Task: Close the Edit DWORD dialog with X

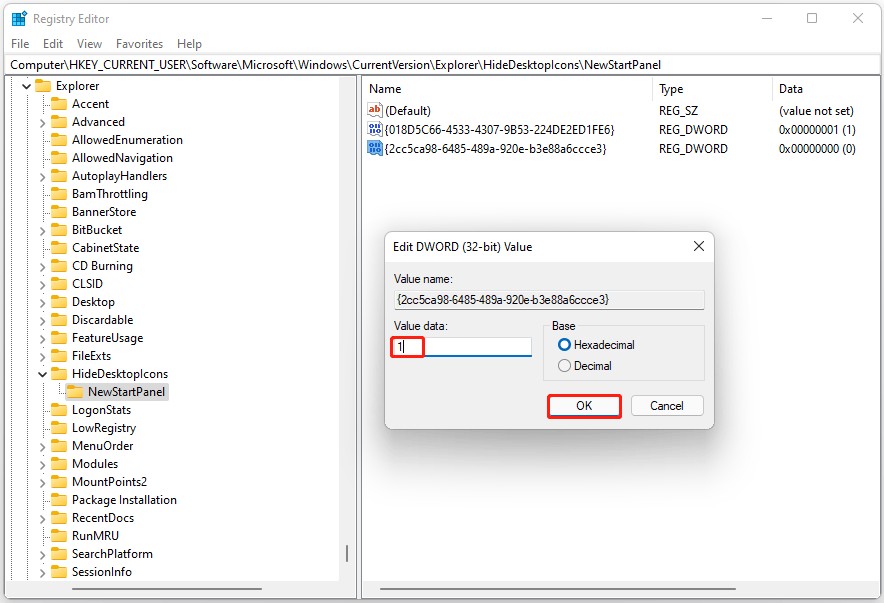Action: pyautogui.click(x=699, y=246)
